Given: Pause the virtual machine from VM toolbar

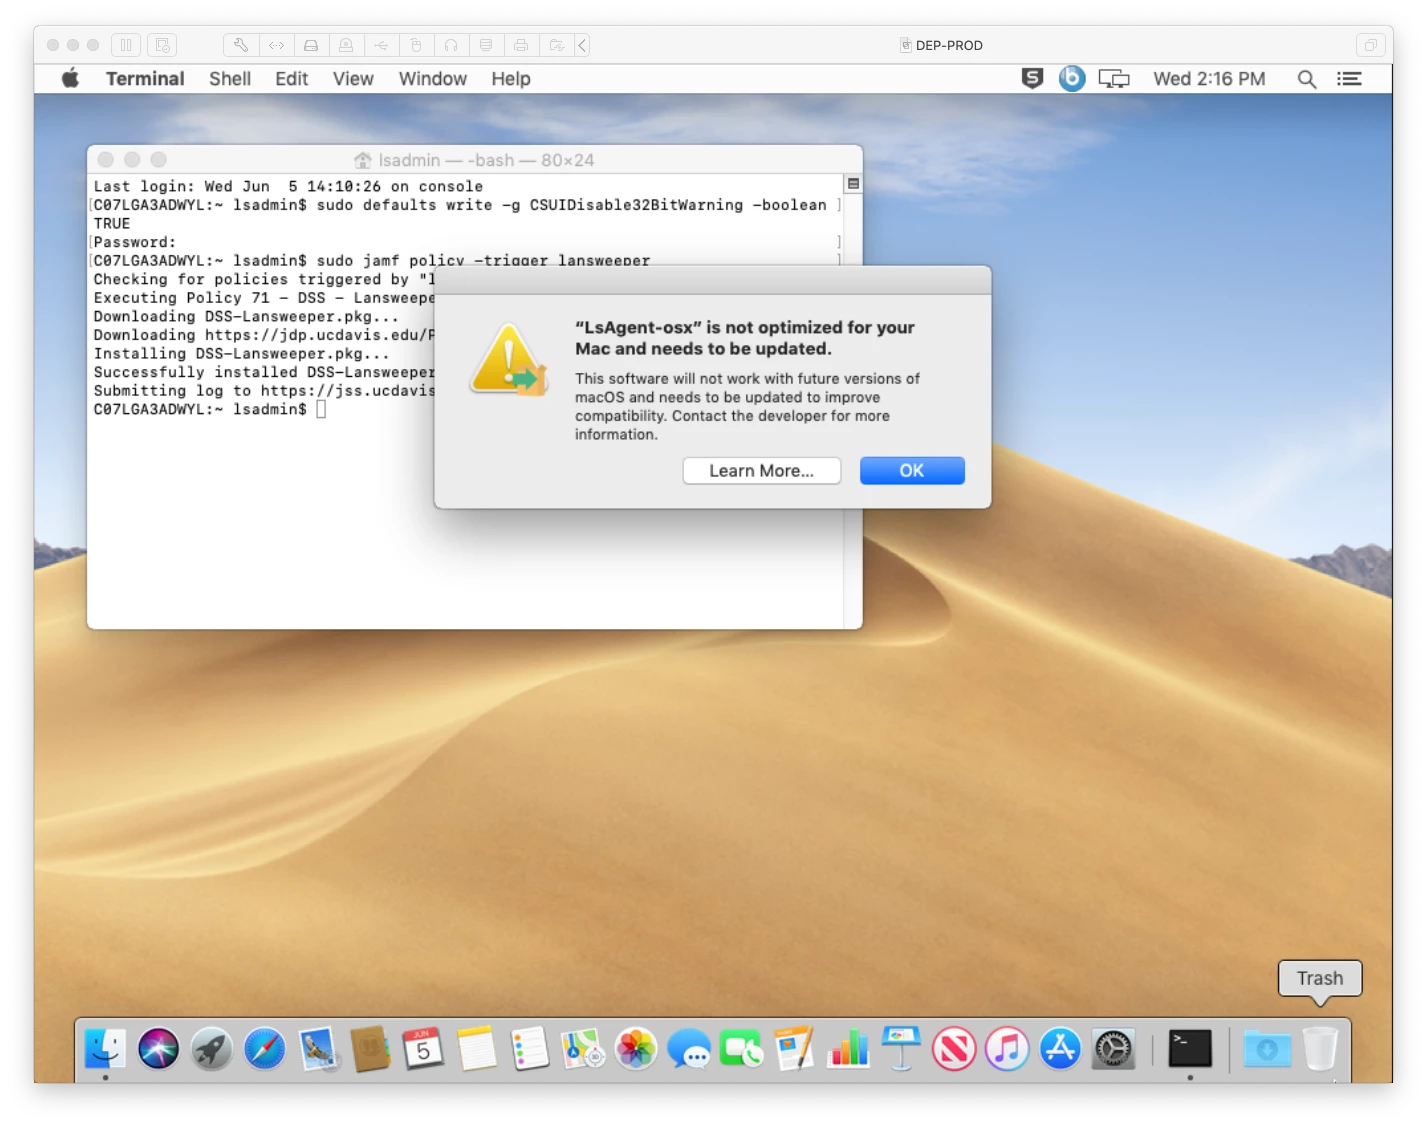Looking at the screenshot, I should point(126,45).
